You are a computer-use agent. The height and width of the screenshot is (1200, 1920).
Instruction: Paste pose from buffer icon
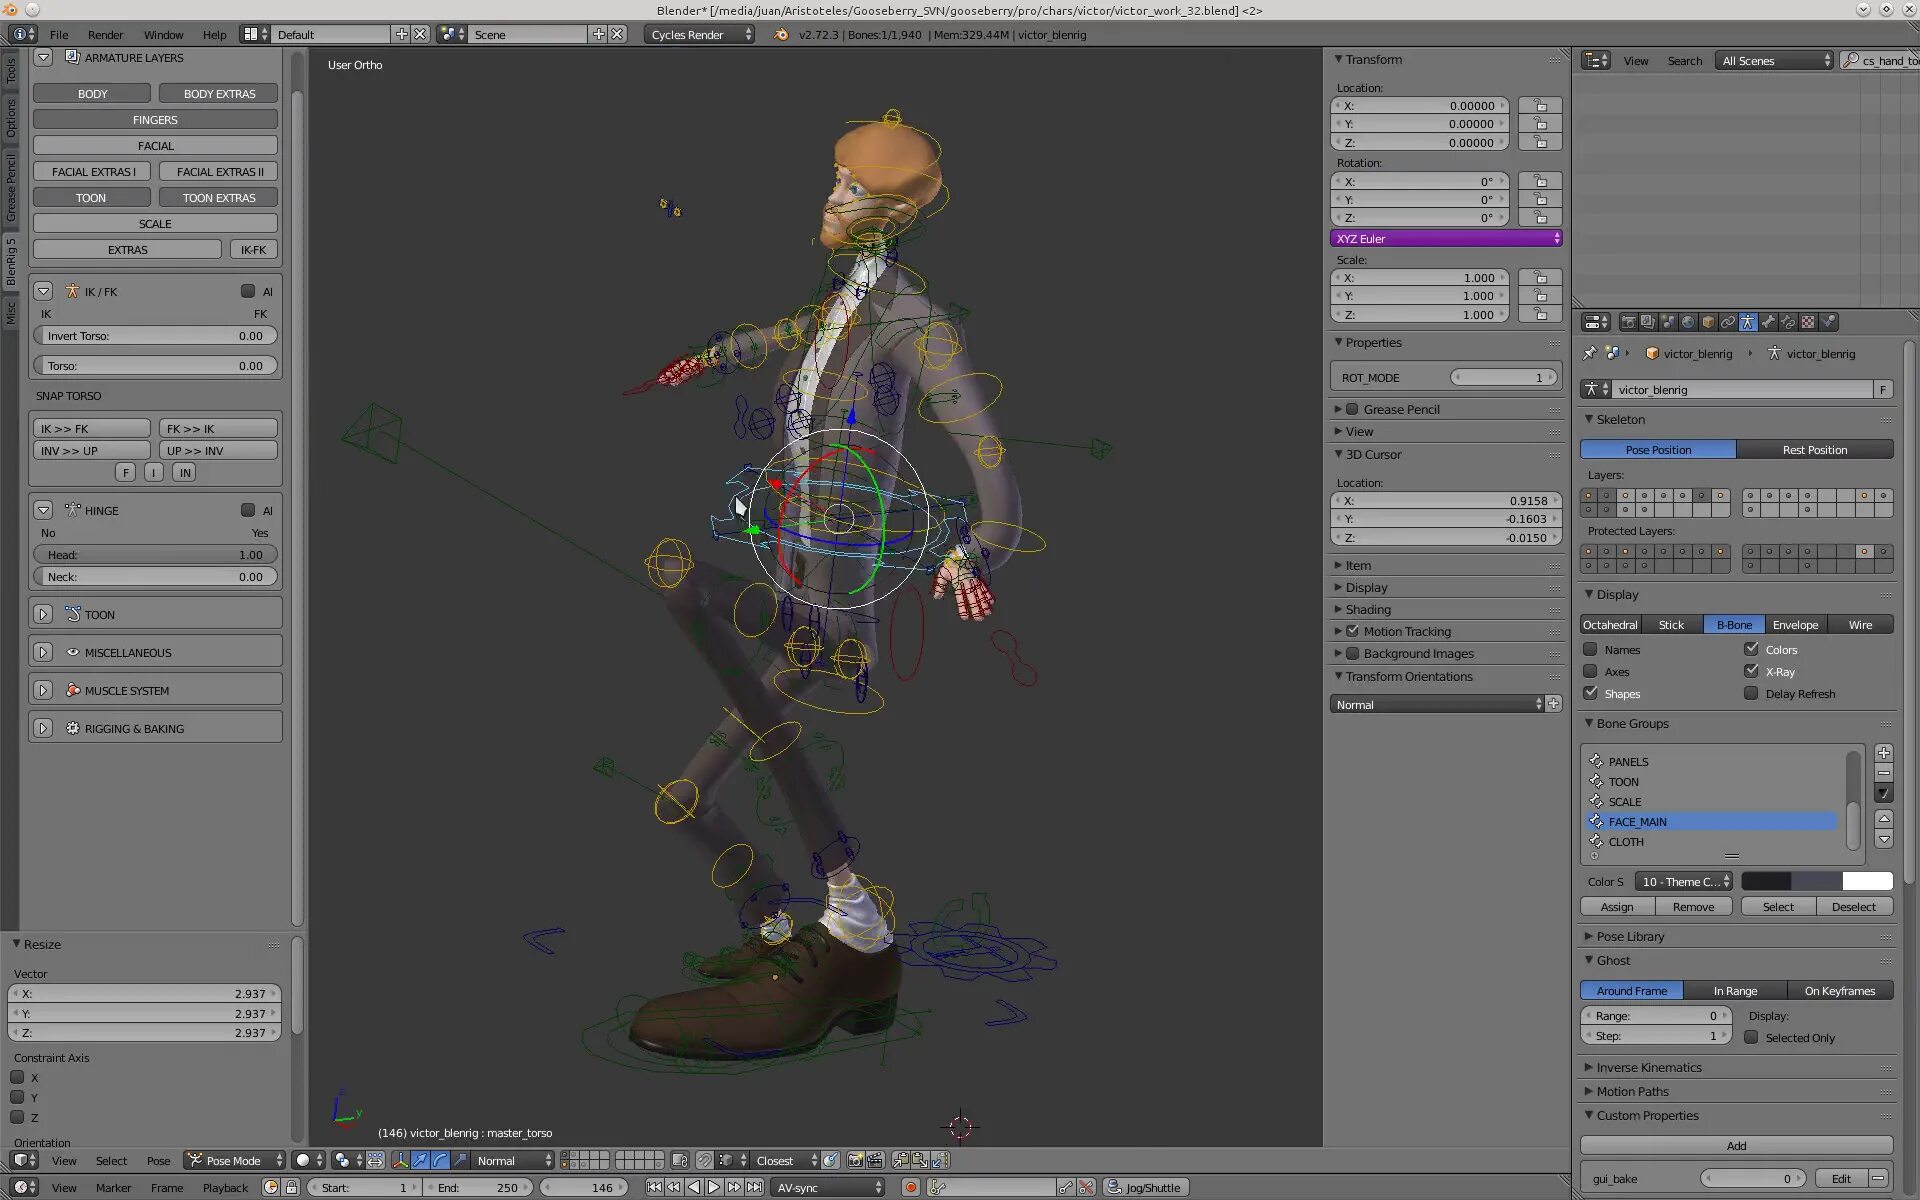[920, 1160]
